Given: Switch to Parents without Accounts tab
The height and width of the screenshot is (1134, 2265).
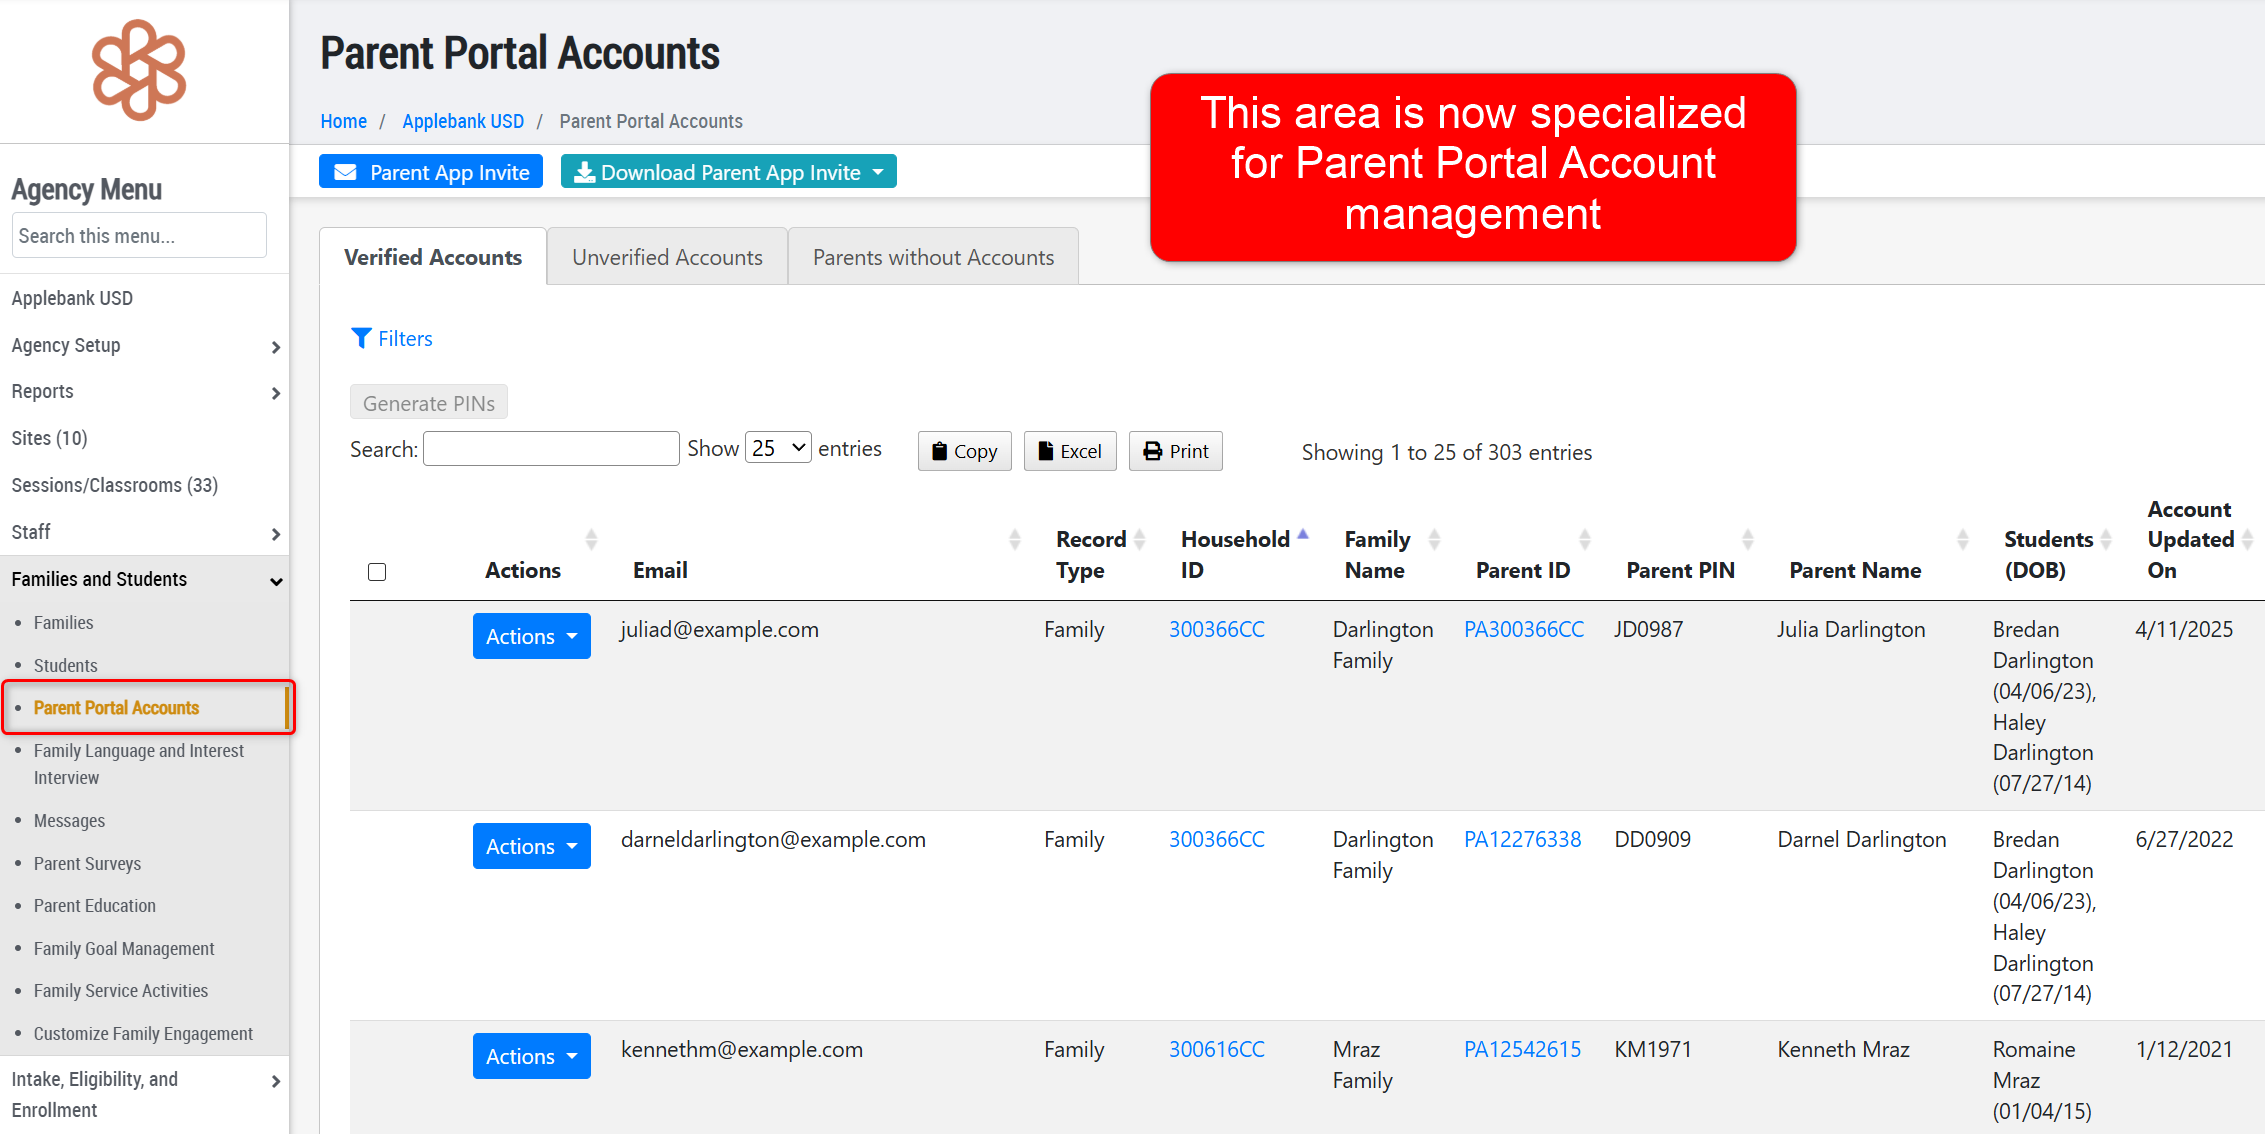Looking at the screenshot, I should (x=932, y=257).
